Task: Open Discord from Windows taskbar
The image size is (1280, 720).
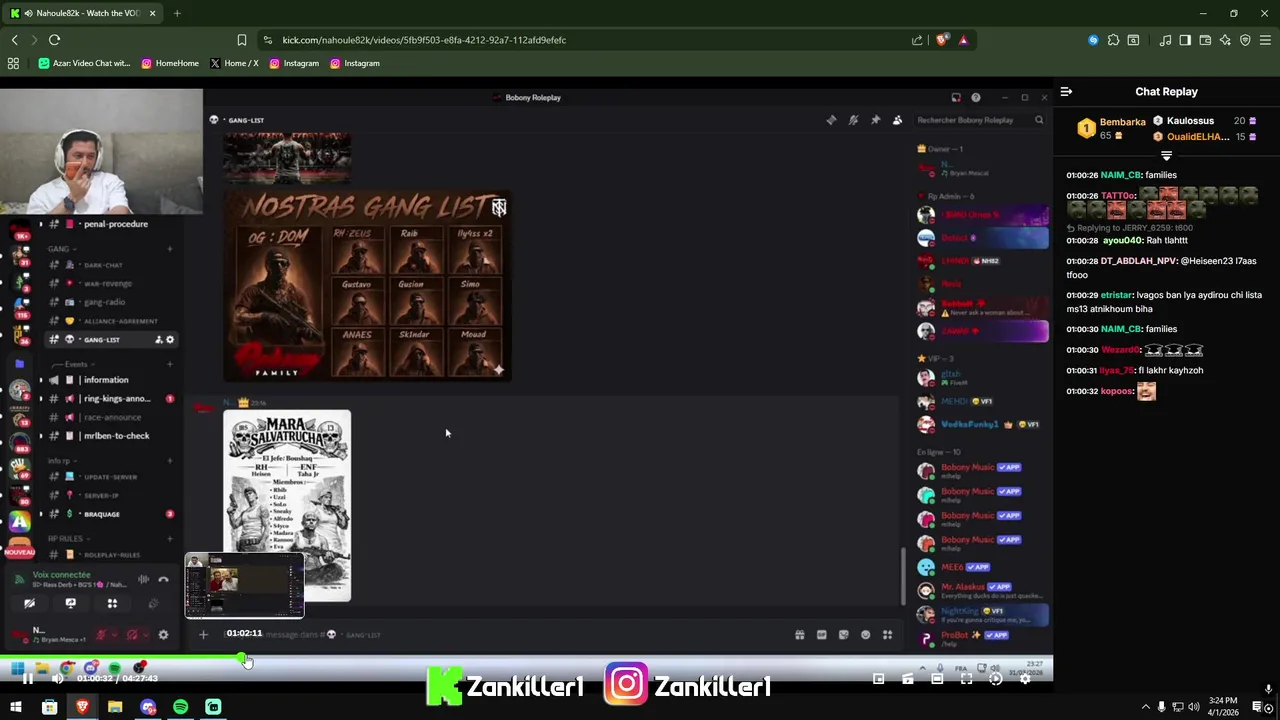Action: 148,707
